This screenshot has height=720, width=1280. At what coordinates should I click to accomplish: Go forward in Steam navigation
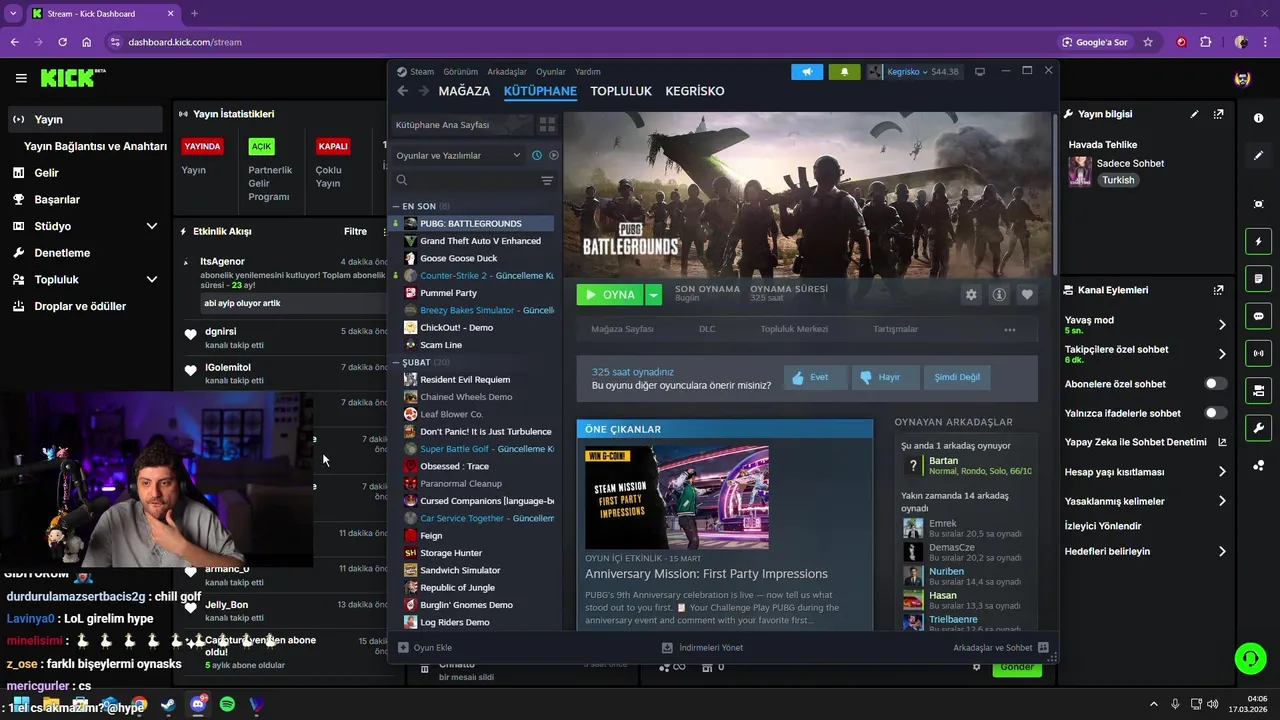click(x=424, y=91)
